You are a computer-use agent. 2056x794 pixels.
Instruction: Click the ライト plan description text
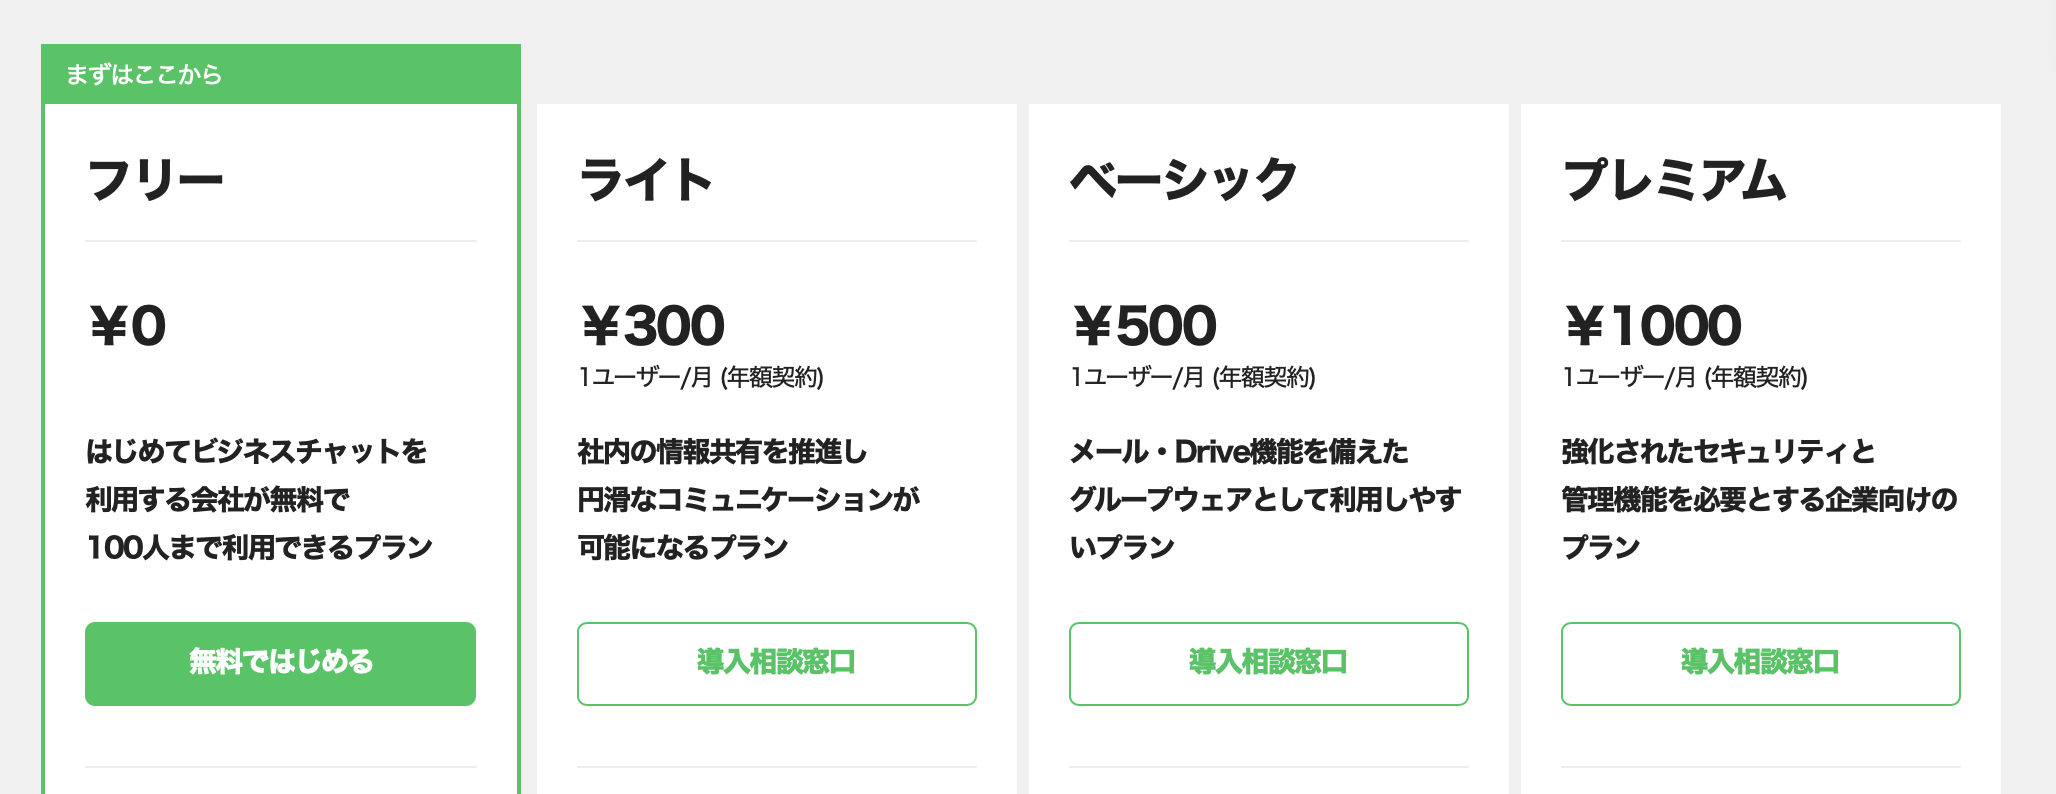click(x=749, y=499)
